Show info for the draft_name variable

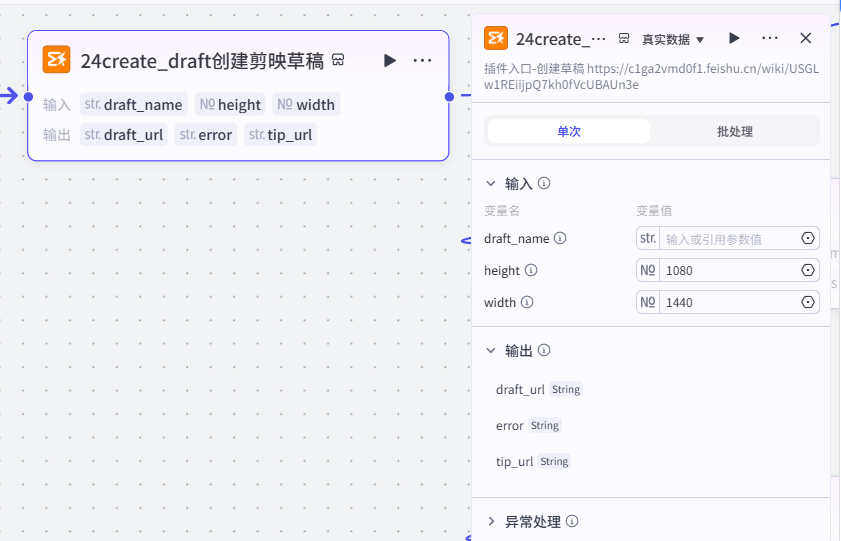coord(560,238)
